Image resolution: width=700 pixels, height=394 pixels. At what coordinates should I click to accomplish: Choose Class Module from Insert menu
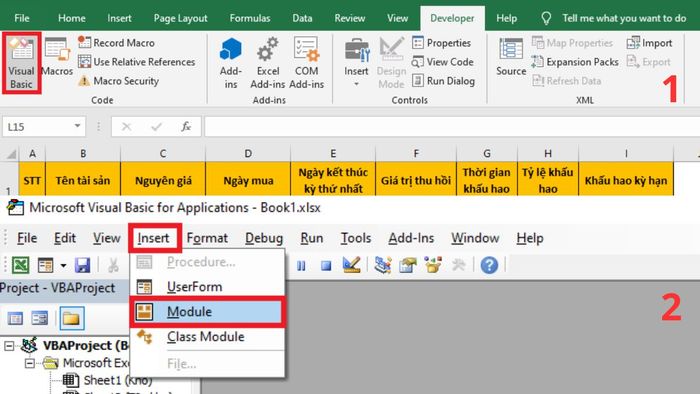[x=207, y=336]
